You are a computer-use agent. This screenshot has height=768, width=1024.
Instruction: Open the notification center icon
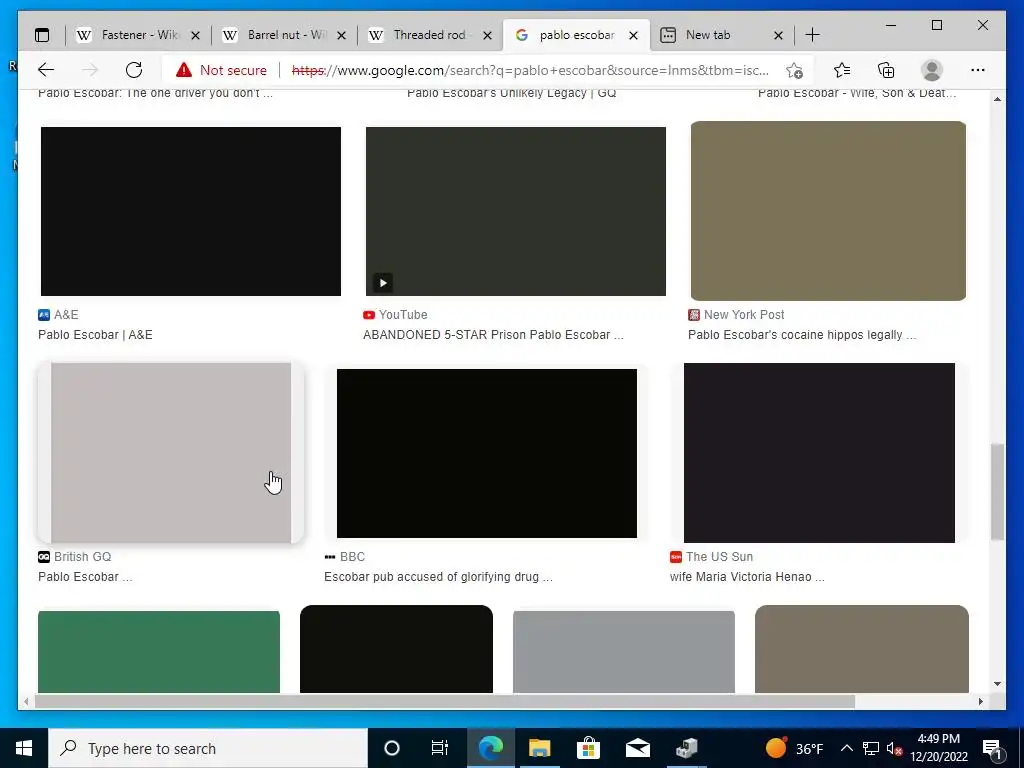pos(992,748)
